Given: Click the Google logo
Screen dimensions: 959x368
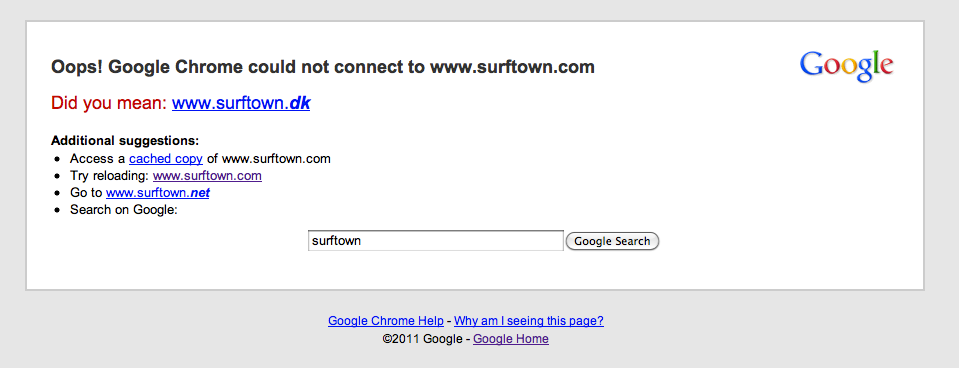Looking at the screenshot, I should point(846,67).
